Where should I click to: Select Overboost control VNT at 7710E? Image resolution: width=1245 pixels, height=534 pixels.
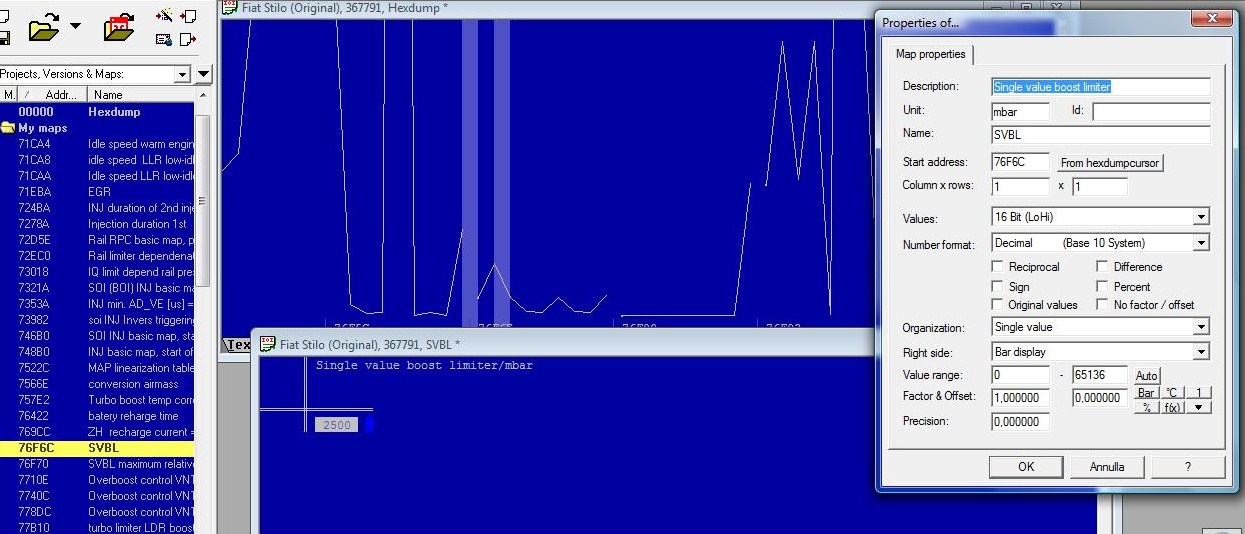[x=97, y=480]
